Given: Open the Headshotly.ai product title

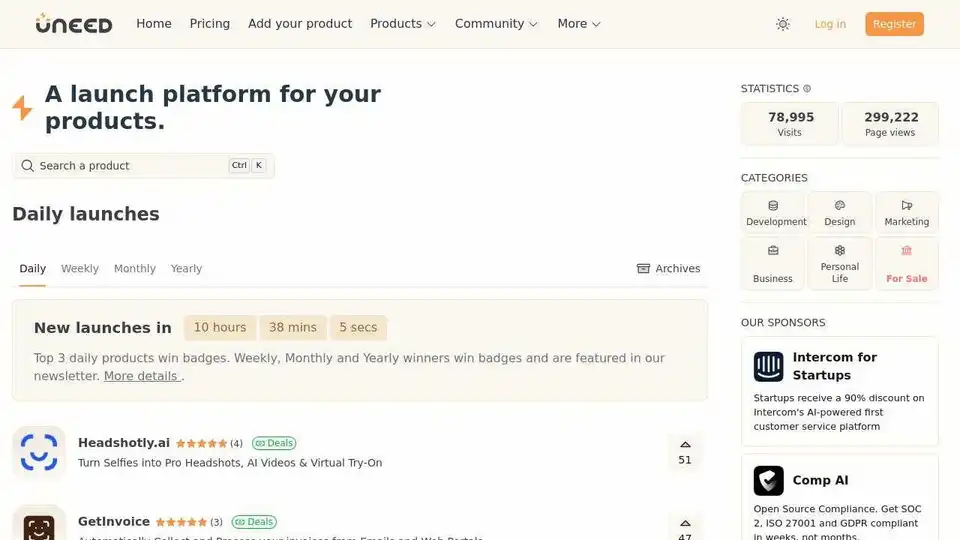Looking at the screenshot, I should tap(124, 443).
